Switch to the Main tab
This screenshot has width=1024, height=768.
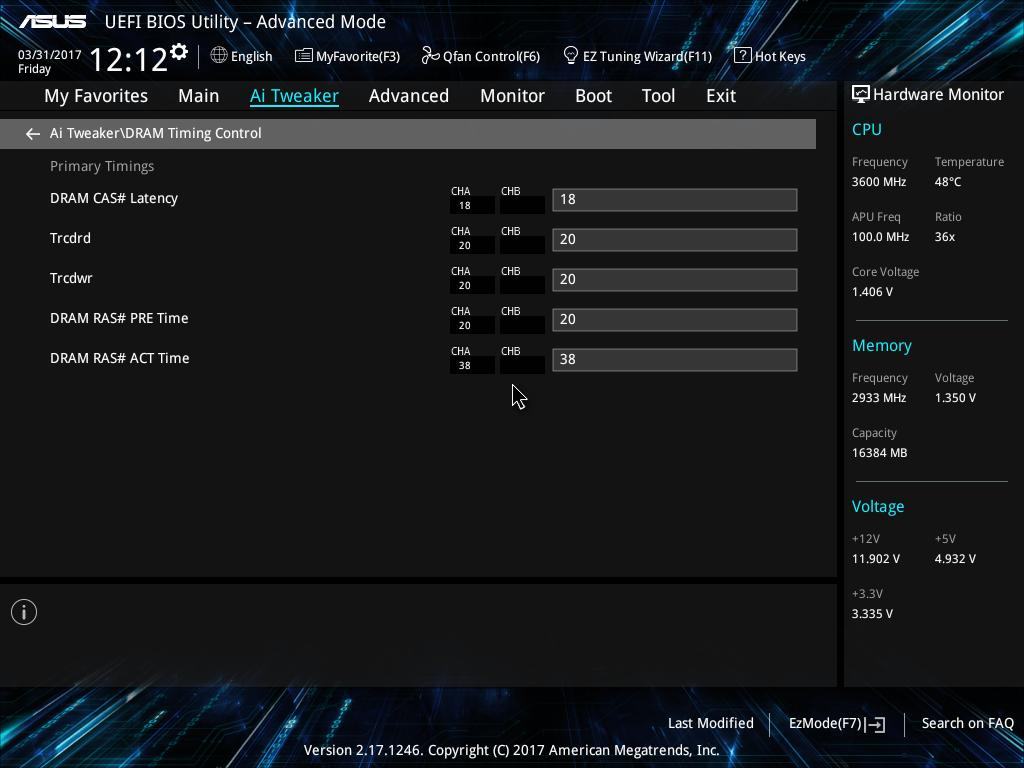[199, 96]
